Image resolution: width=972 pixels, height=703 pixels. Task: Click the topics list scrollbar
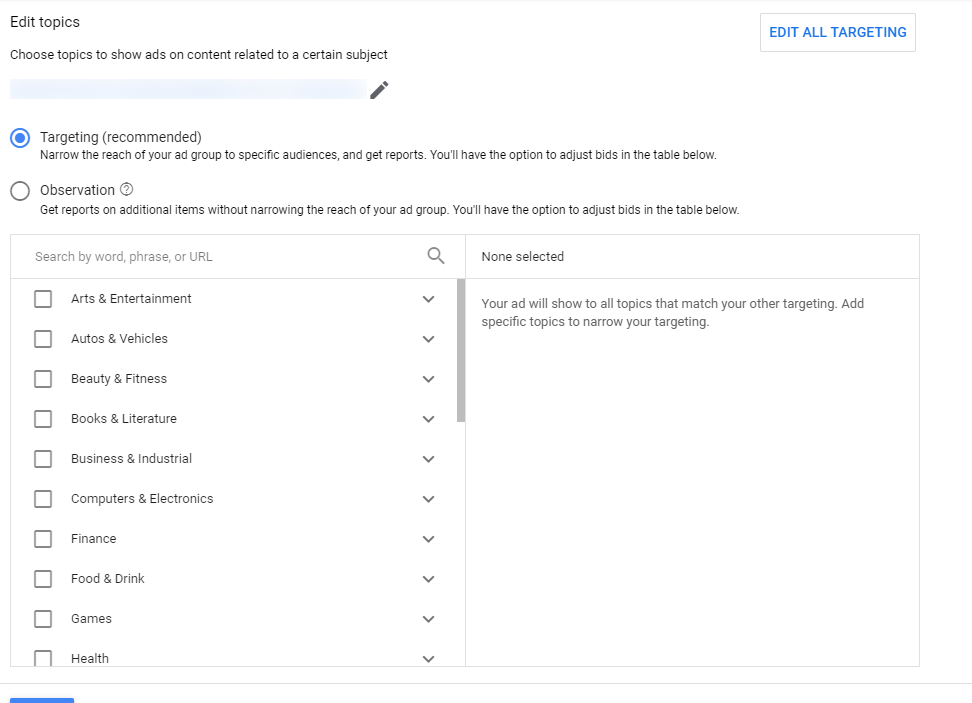pyautogui.click(x=461, y=350)
